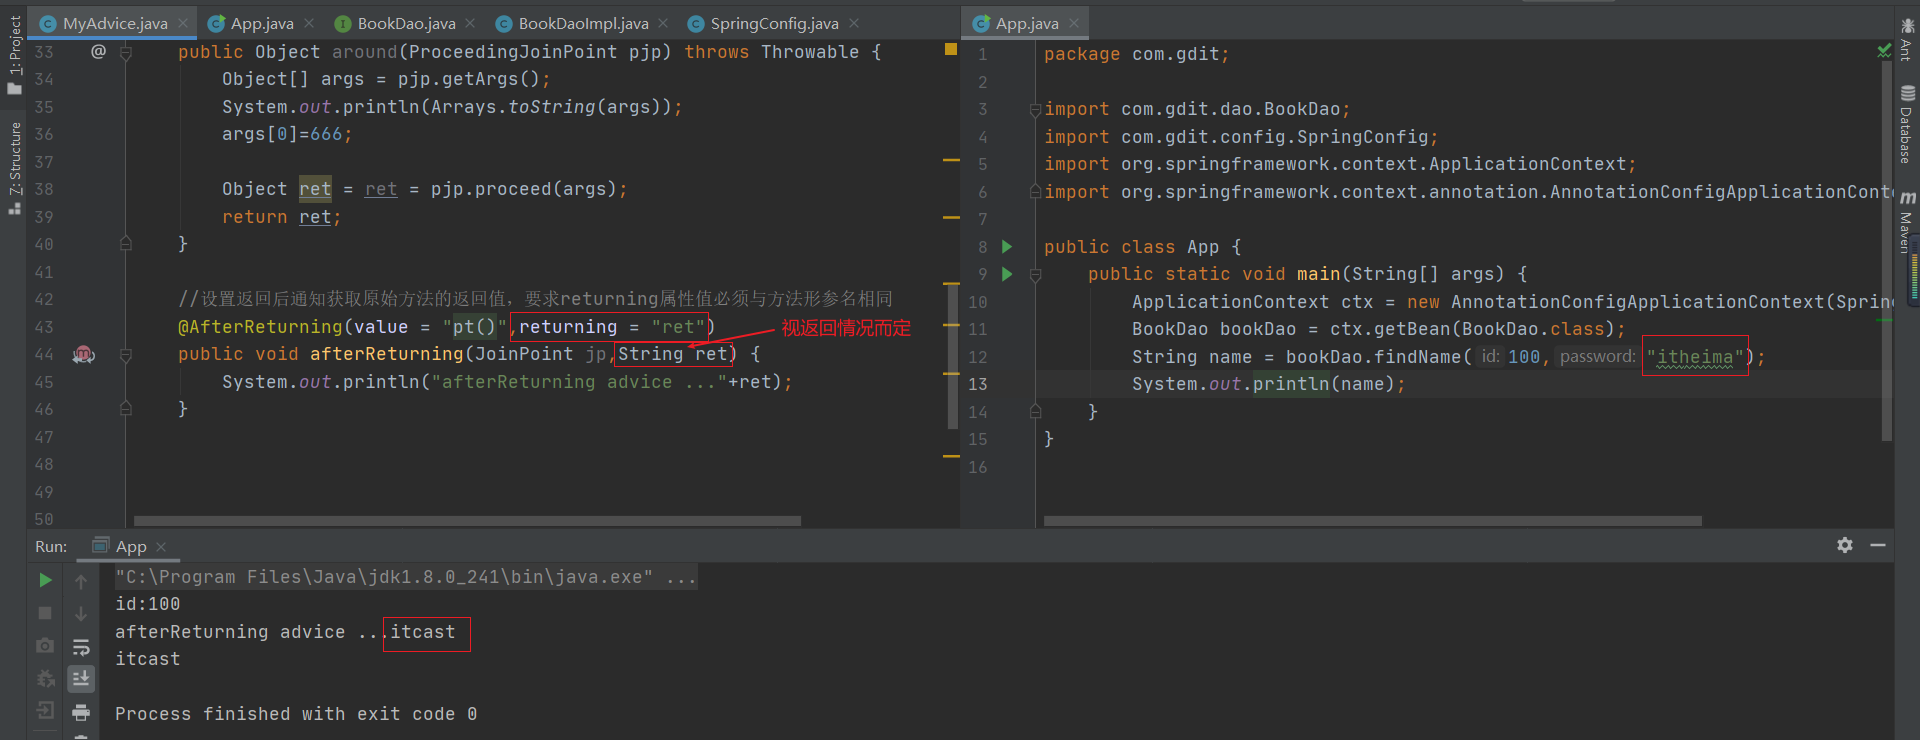Viewport: 1920px width, 740px height.
Task: Click the Stop process square icon
Action: click(x=45, y=613)
